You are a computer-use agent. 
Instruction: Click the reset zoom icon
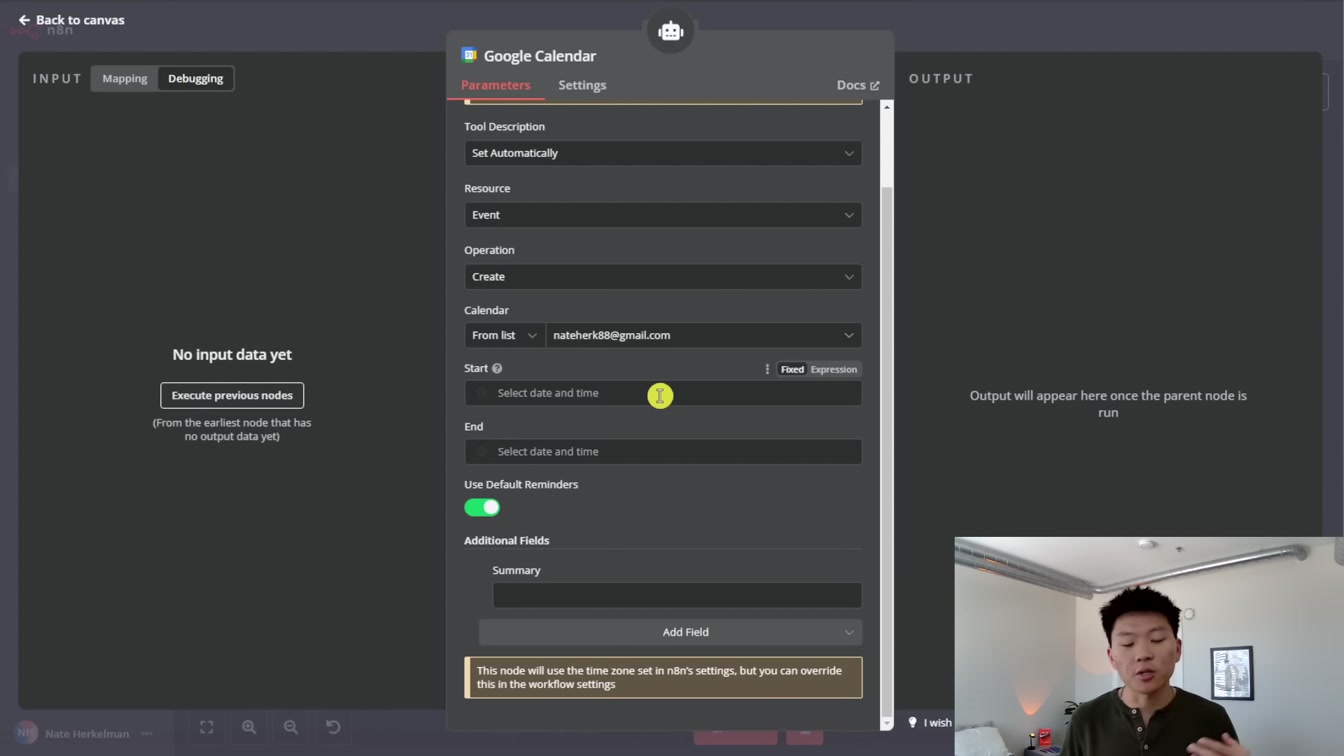click(333, 727)
